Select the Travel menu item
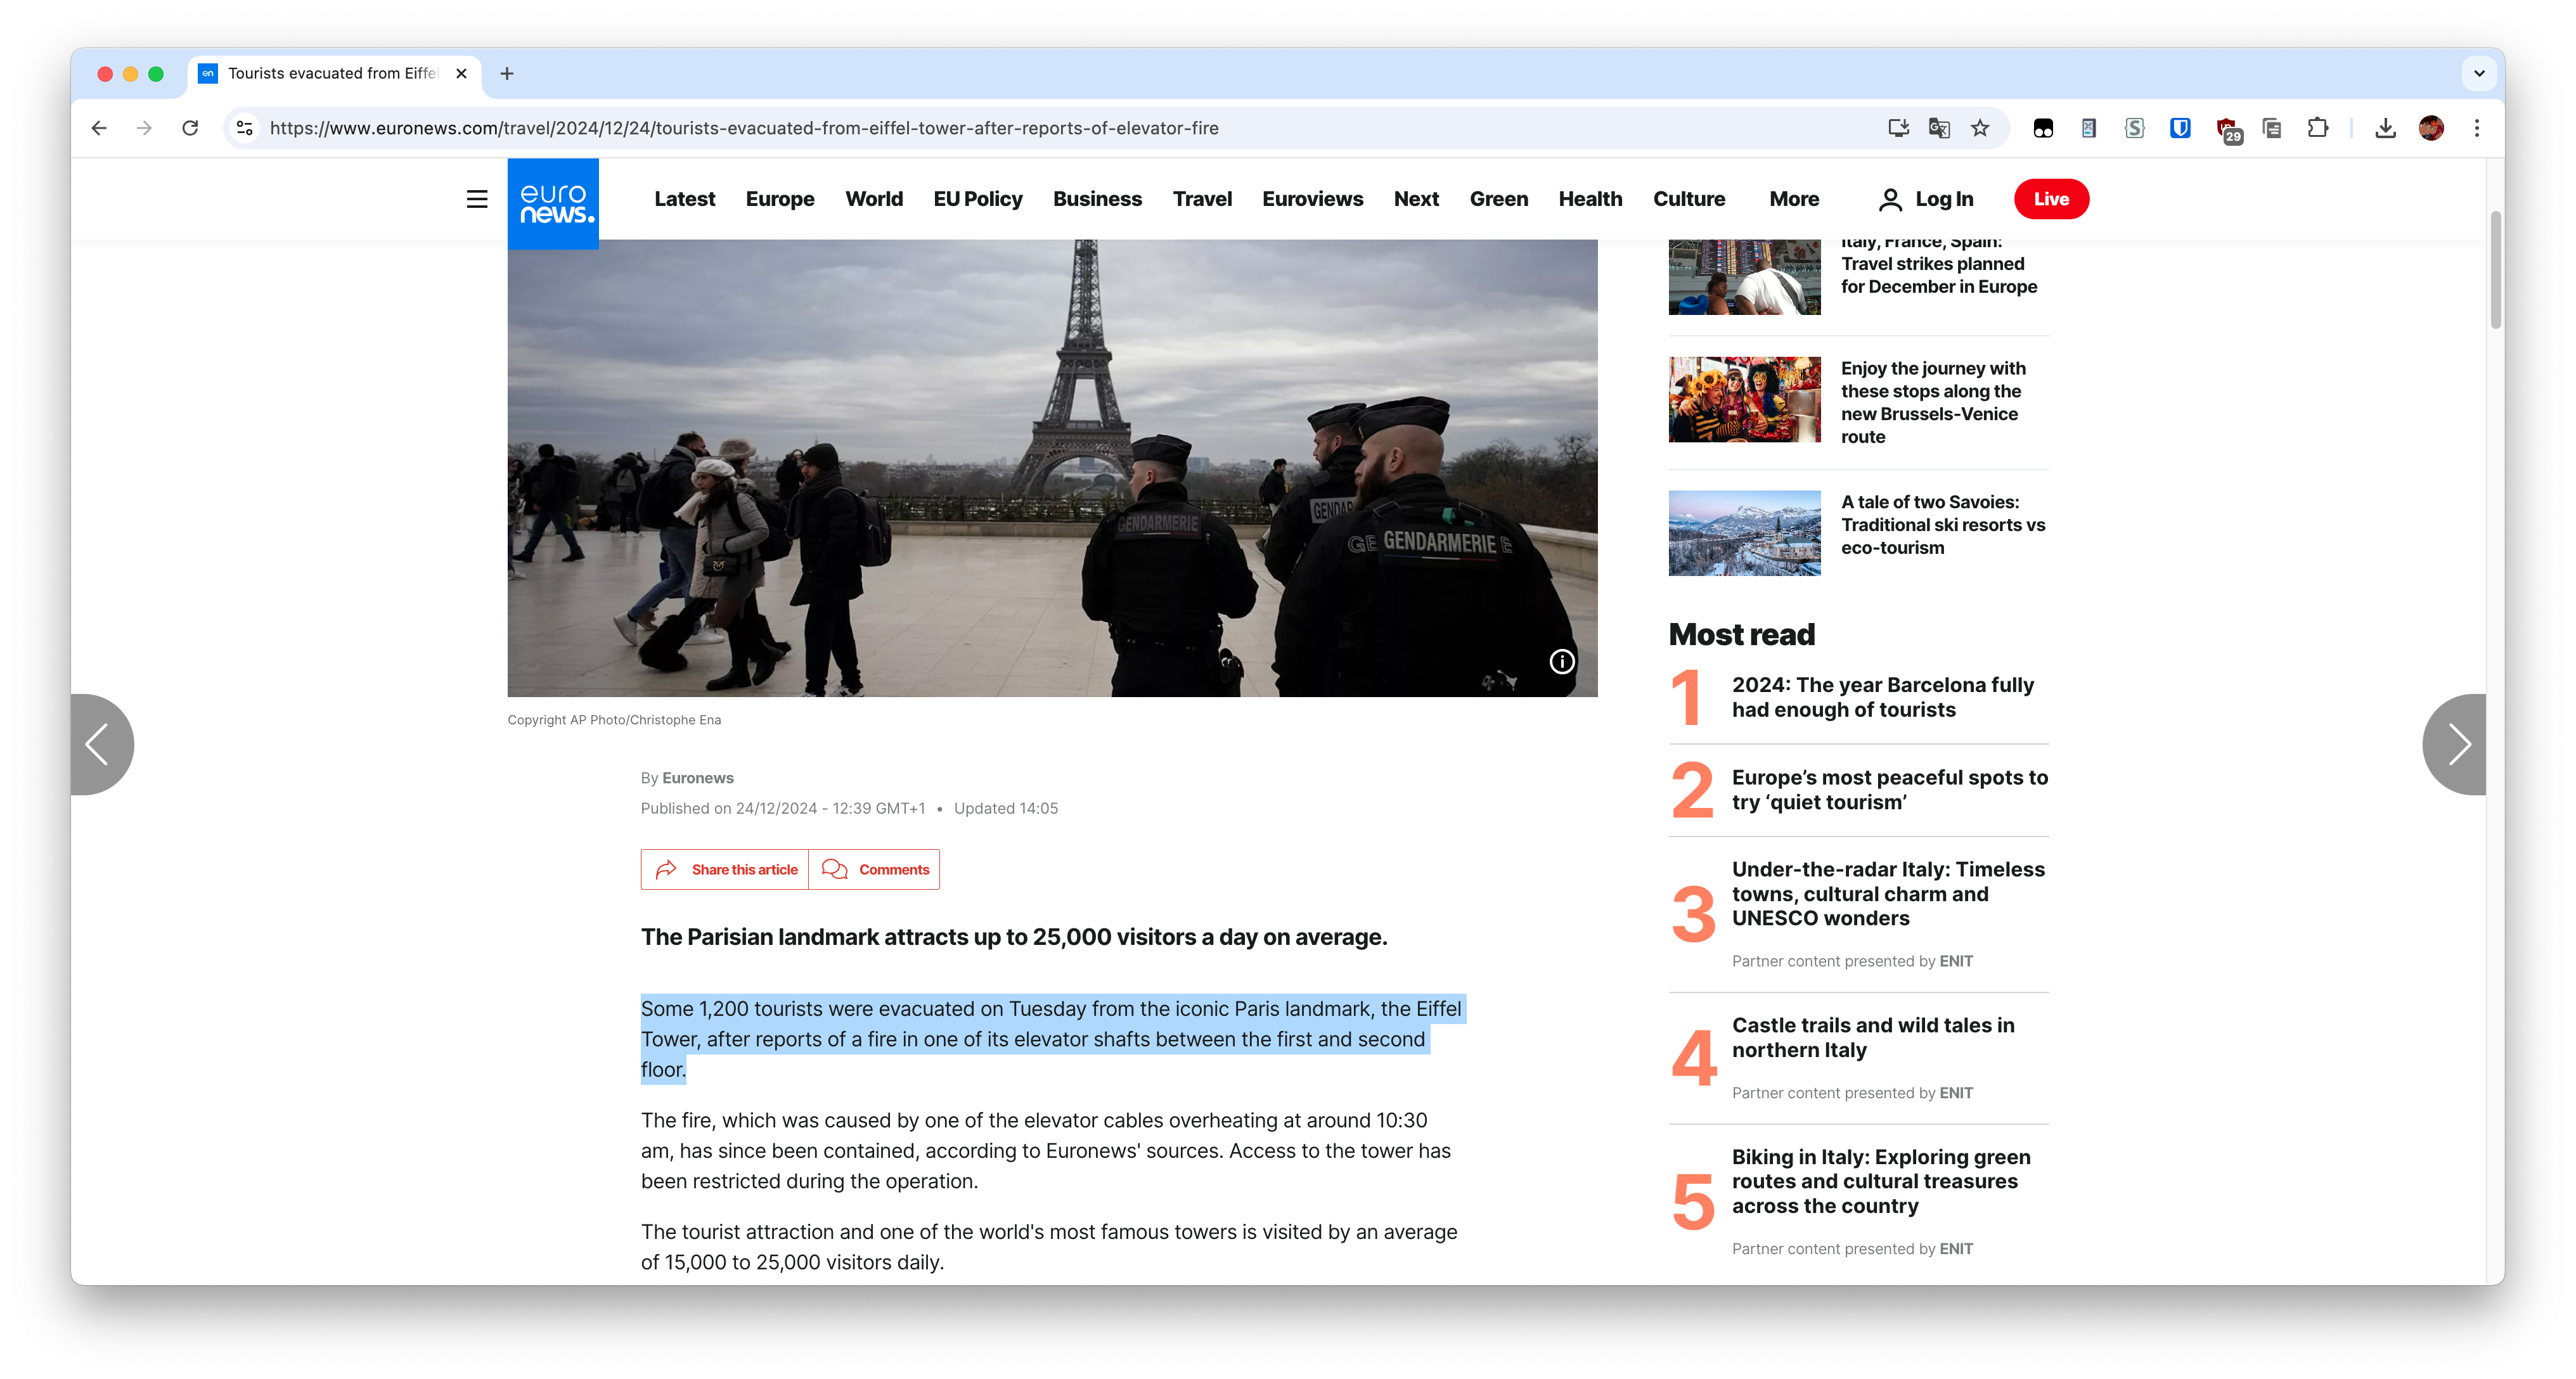Screen dimensions: 2576x1379 click(1202, 199)
